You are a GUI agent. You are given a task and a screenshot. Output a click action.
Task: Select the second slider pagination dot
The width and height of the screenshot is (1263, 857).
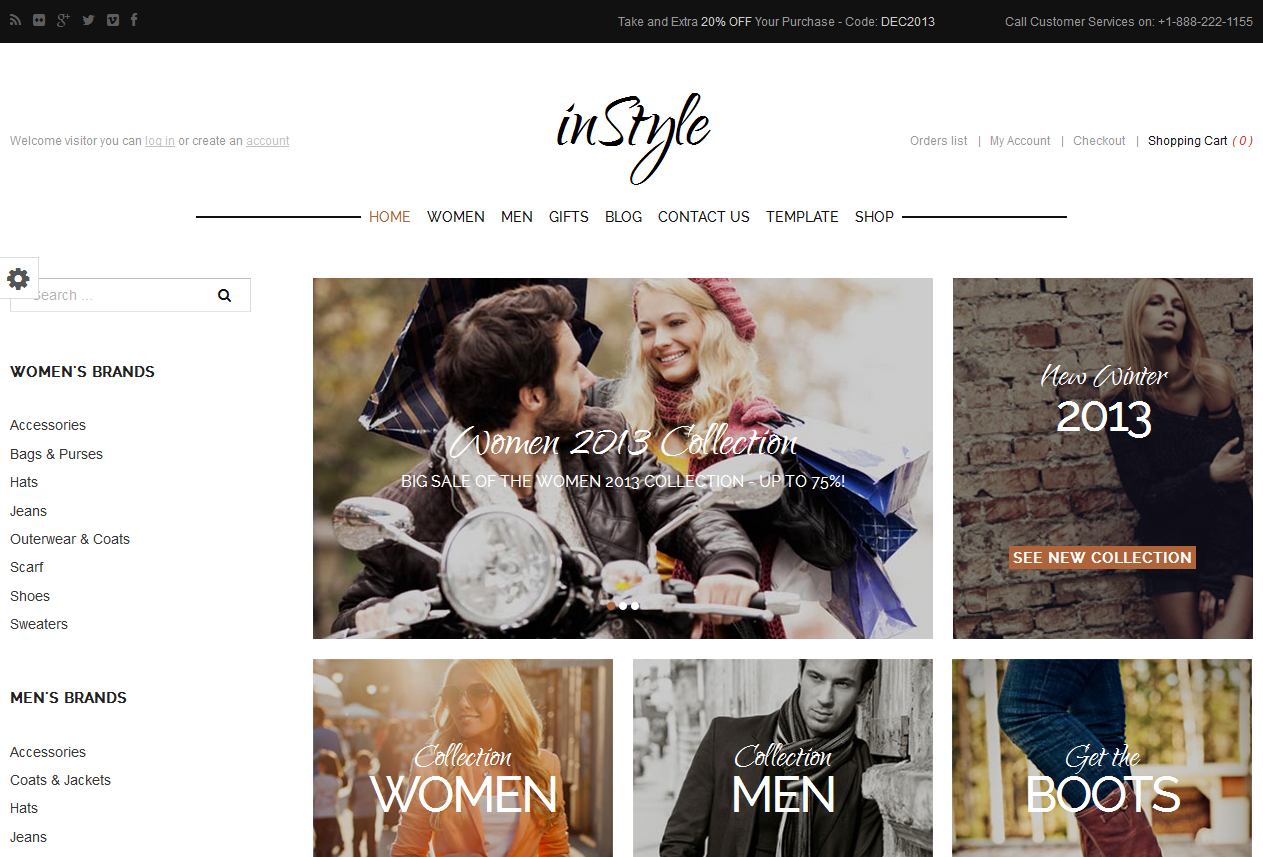[x=623, y=605]
